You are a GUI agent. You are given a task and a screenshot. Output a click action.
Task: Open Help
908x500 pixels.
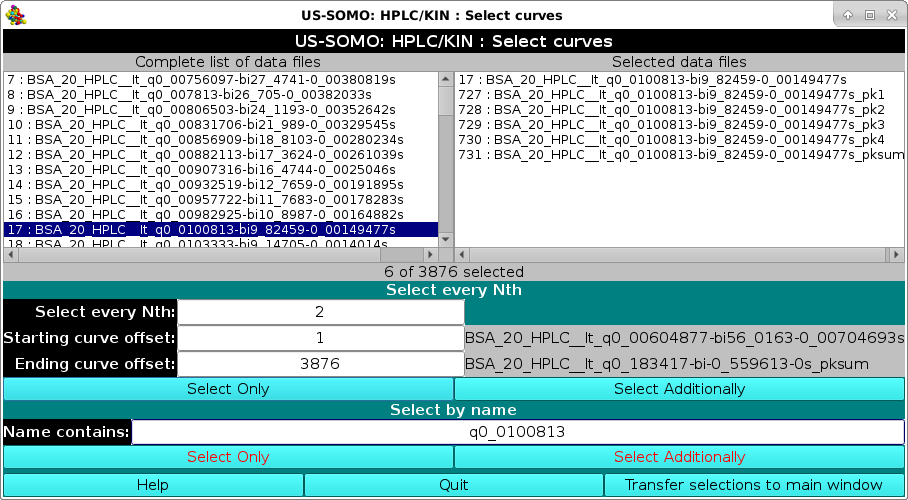click(153, 485)
